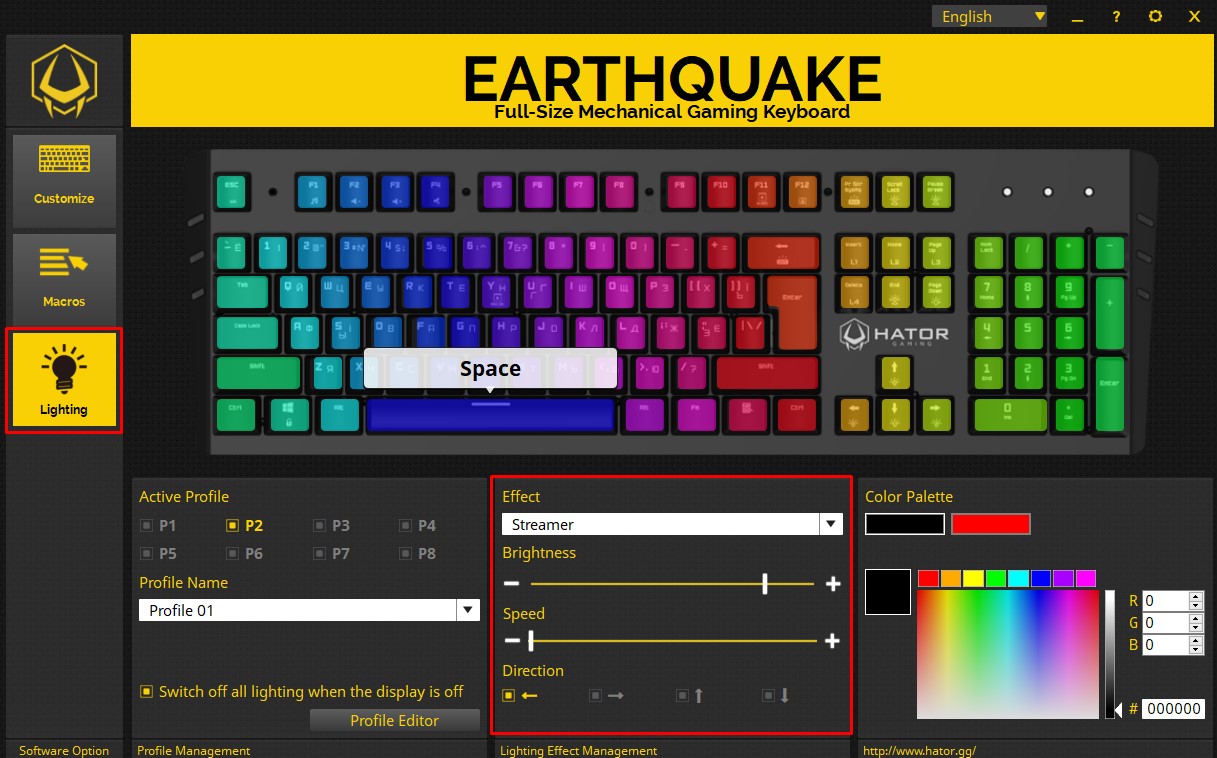Select the Pr Scr key
Image resolution: width=1217 pixels, height=758 pixels.
pyautogui.click(x=854, y=190)
